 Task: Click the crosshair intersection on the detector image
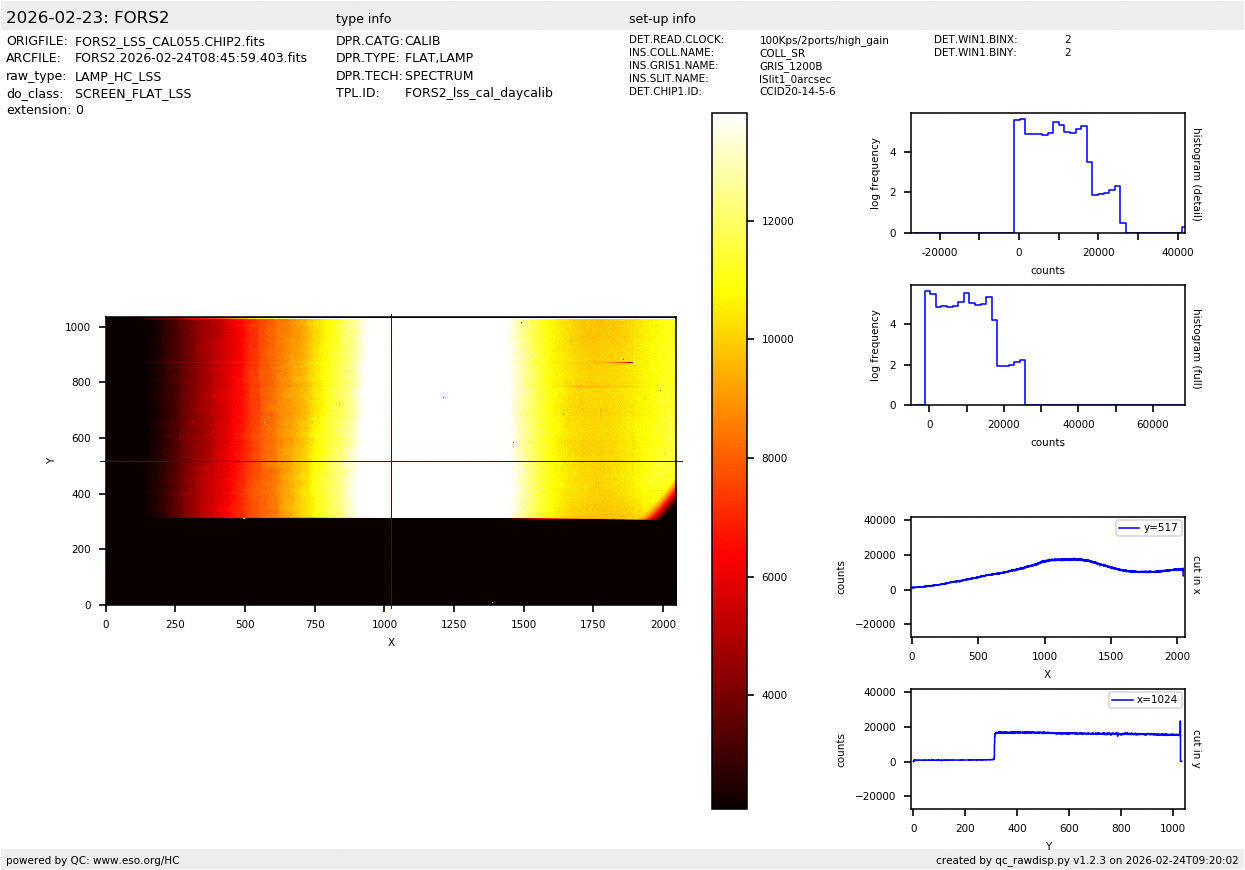point(391,461)
